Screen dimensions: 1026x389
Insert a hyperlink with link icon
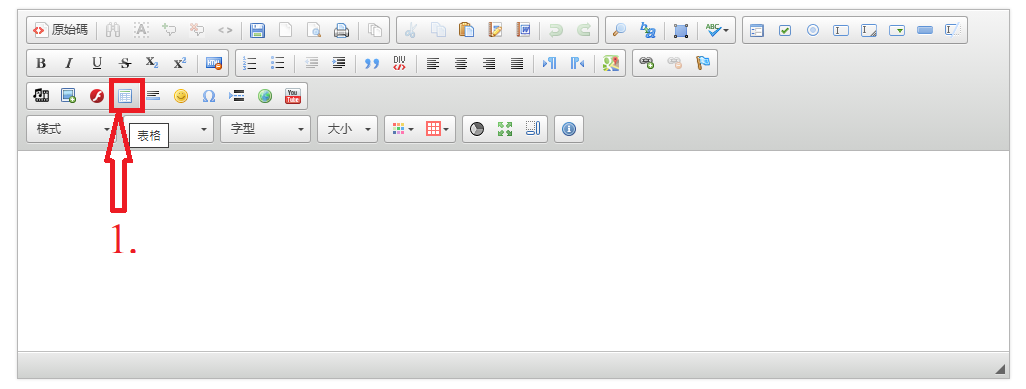click(x=646, y=63)
